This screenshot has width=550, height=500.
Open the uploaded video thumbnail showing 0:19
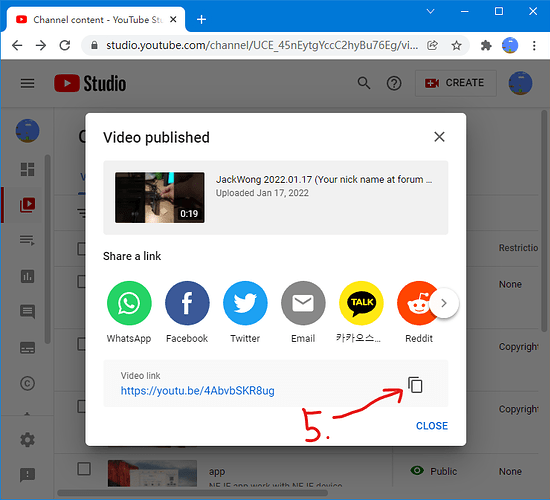coord(160,198)
